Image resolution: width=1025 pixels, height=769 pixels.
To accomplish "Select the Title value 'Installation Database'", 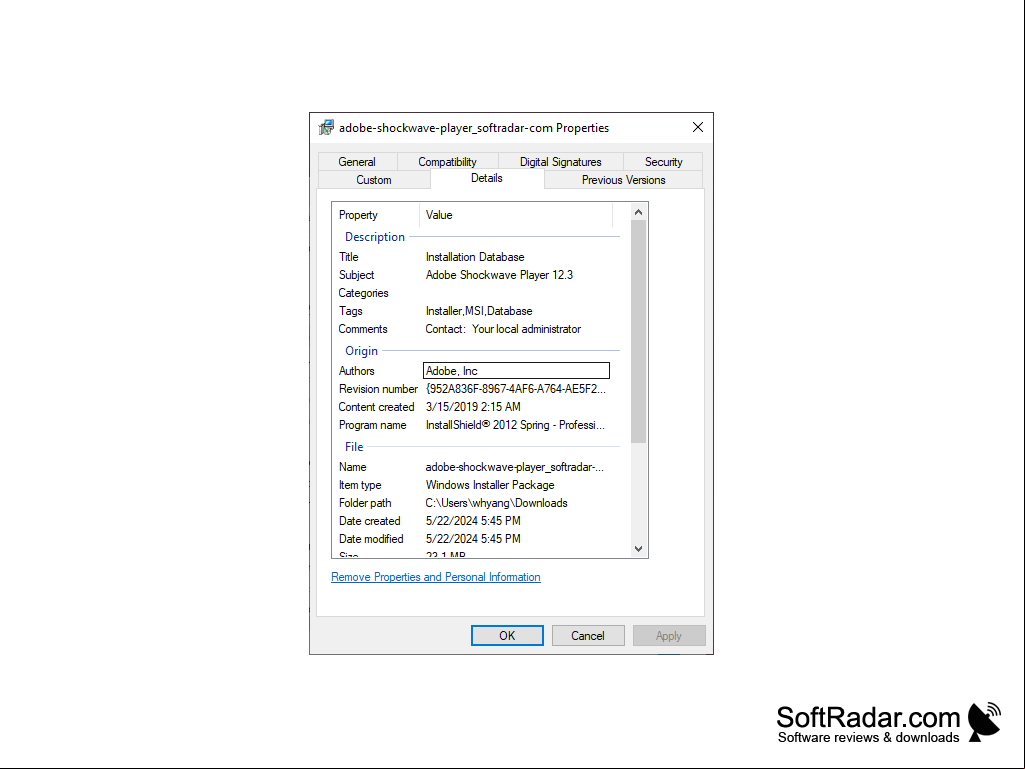I will click(475, 257).
